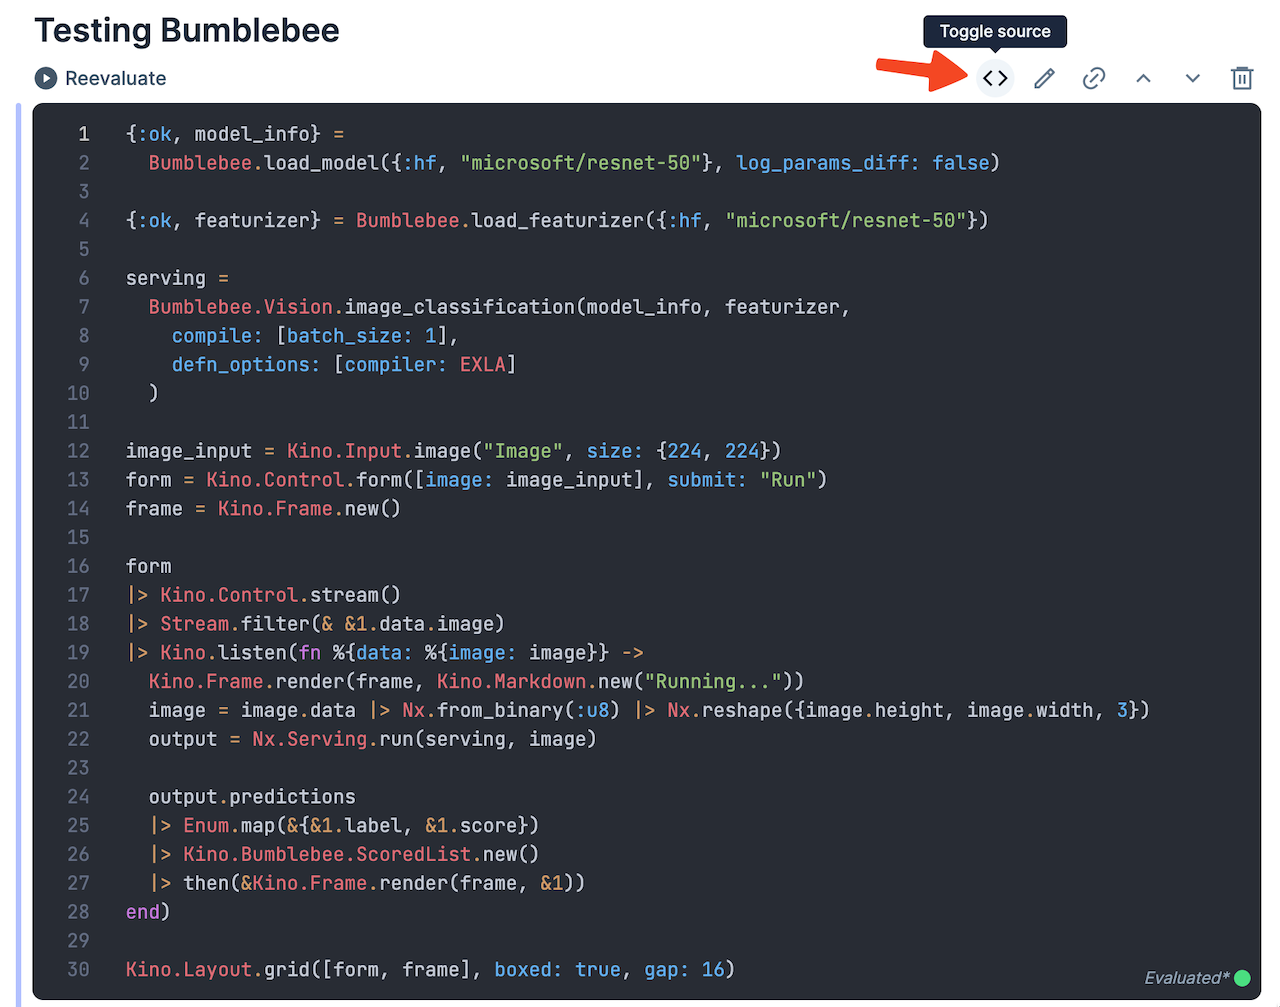Click line number 12 in the code

point(78,451)
